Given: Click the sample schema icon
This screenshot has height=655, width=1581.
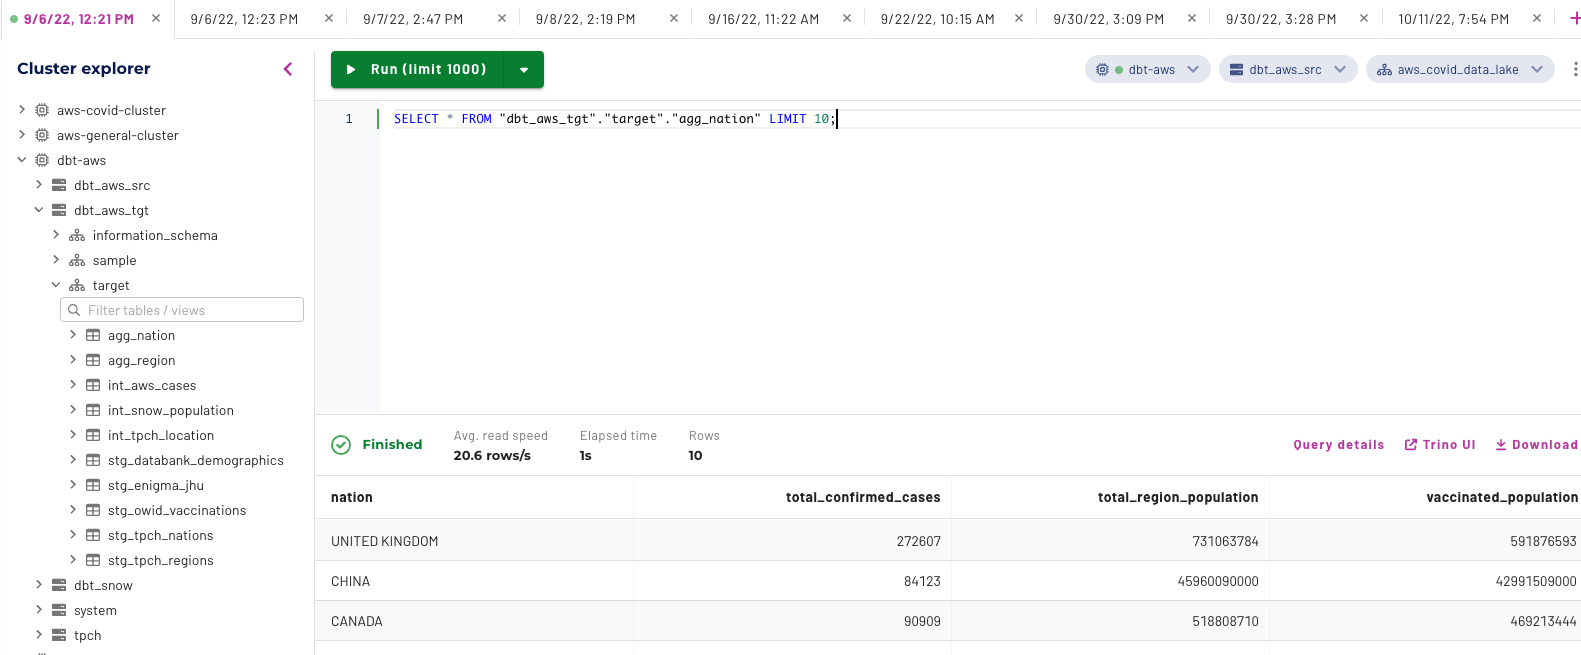Looking at the screenshot, I should (x=77, y=260).
